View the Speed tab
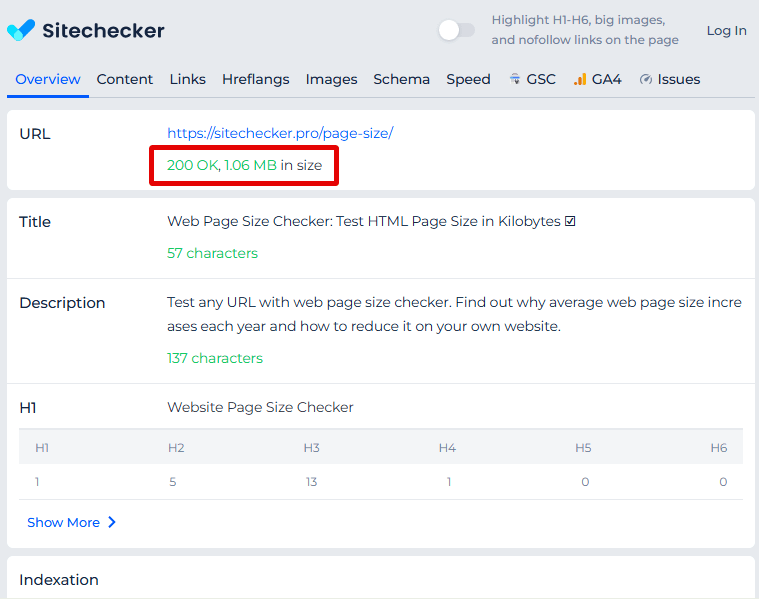The height and width of the screenshot is (599, 760). 468,79
